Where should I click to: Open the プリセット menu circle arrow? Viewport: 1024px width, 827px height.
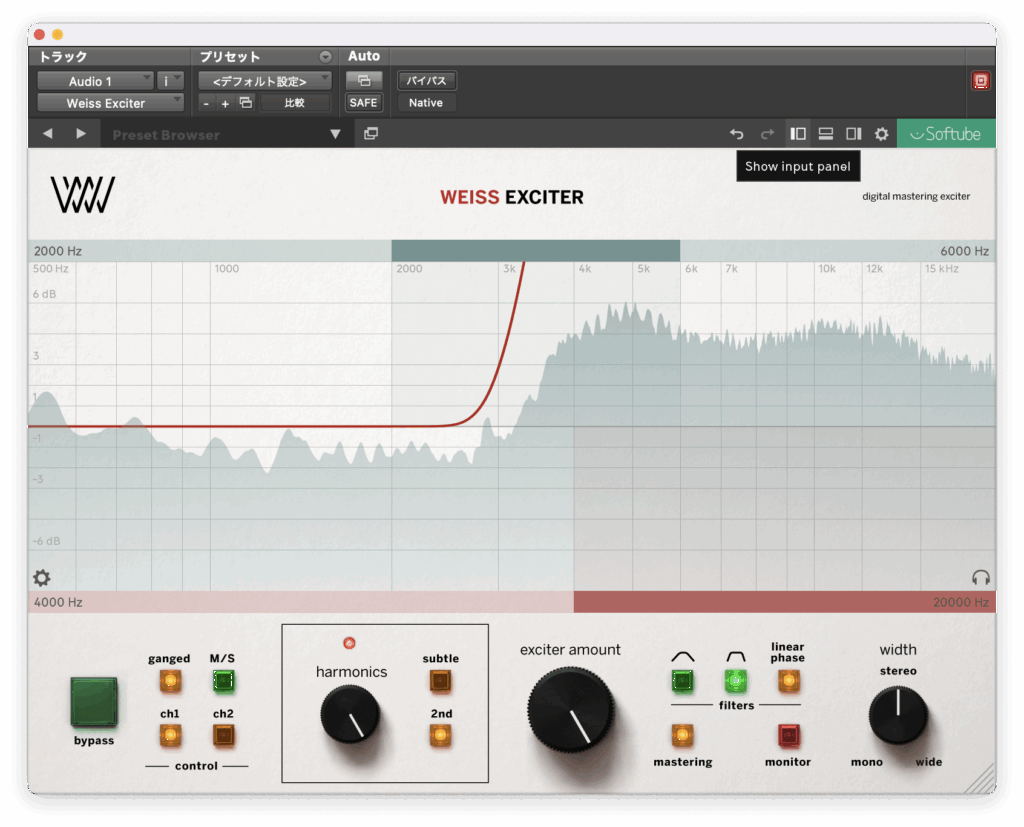point(325,57)
